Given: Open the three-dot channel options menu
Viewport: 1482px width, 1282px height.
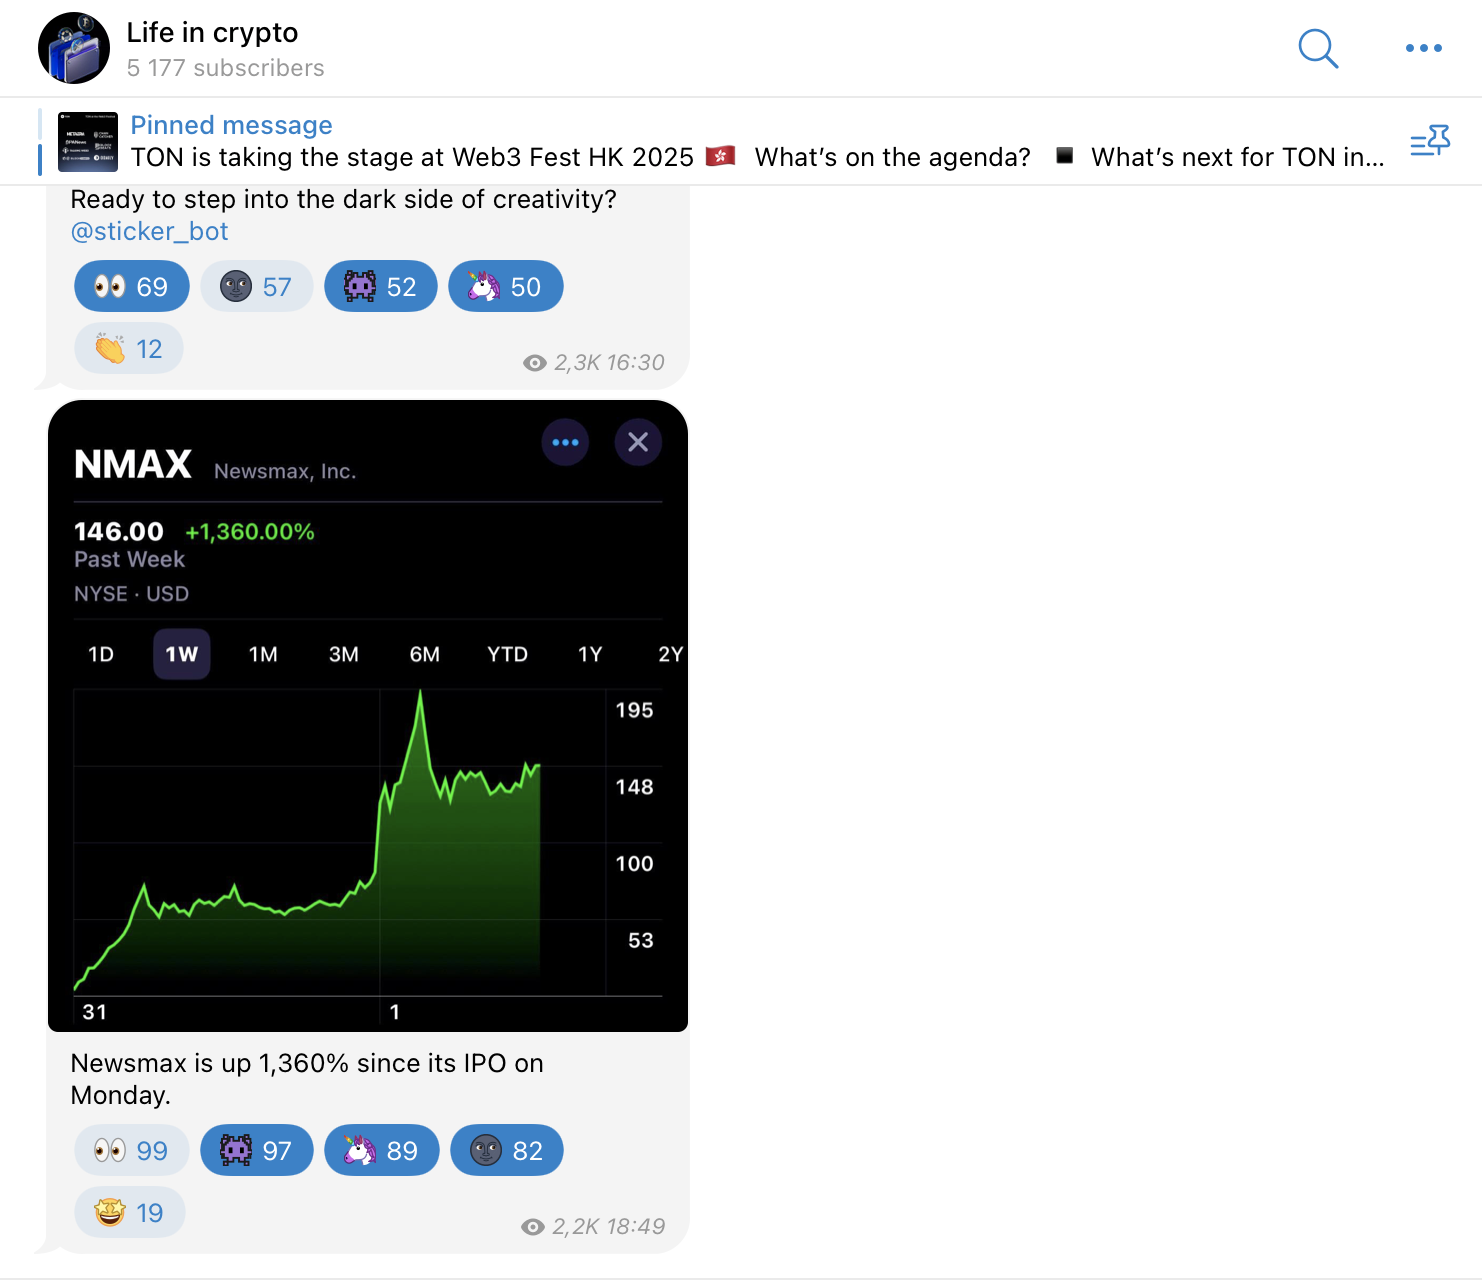Looking at the screenshot, I should tap(1423, 48).
